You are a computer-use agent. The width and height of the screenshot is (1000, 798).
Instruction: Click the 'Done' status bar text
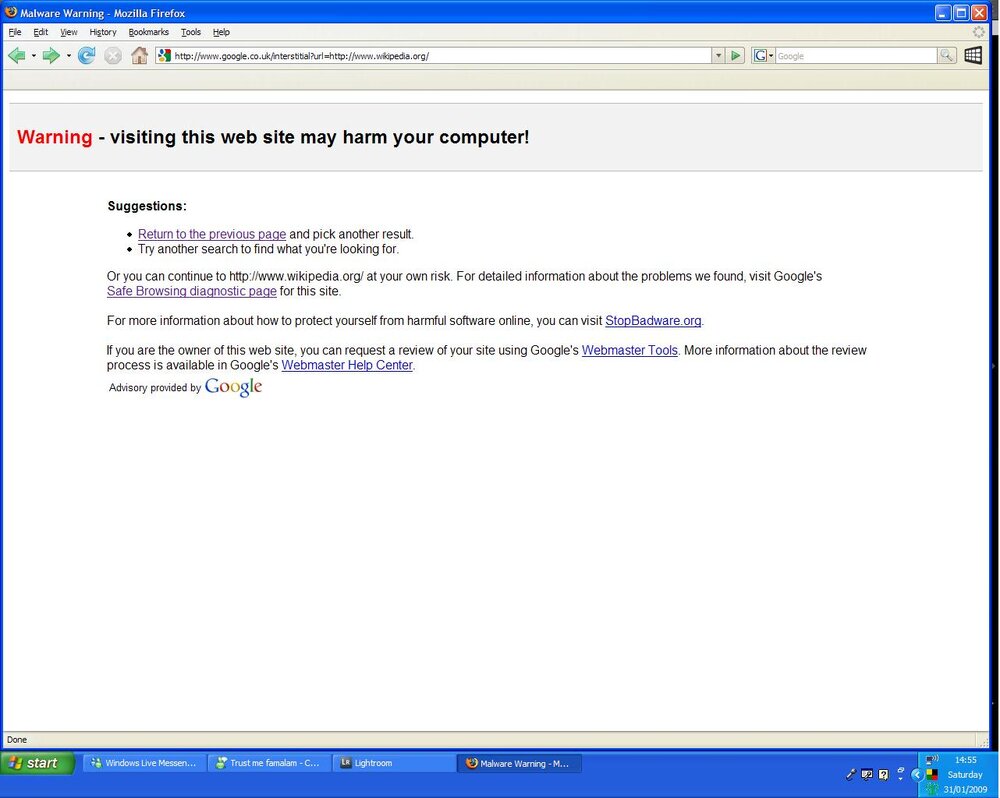coord(17,740)
